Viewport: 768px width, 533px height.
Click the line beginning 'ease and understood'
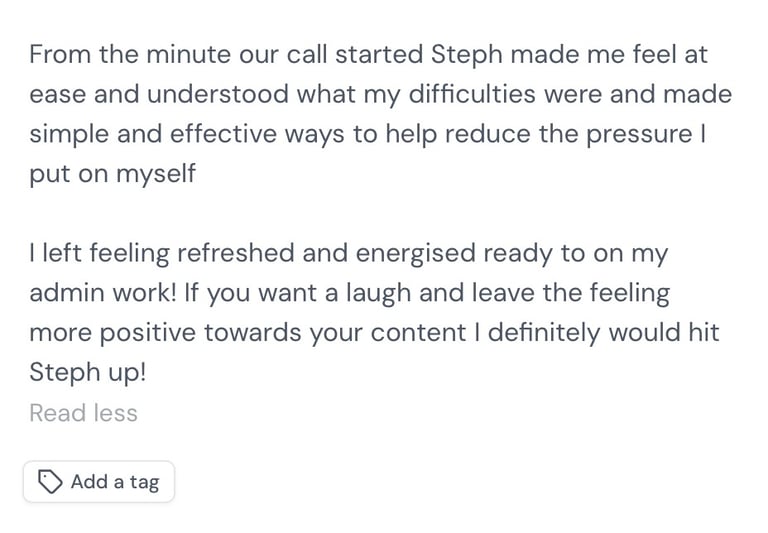[380, 94]
